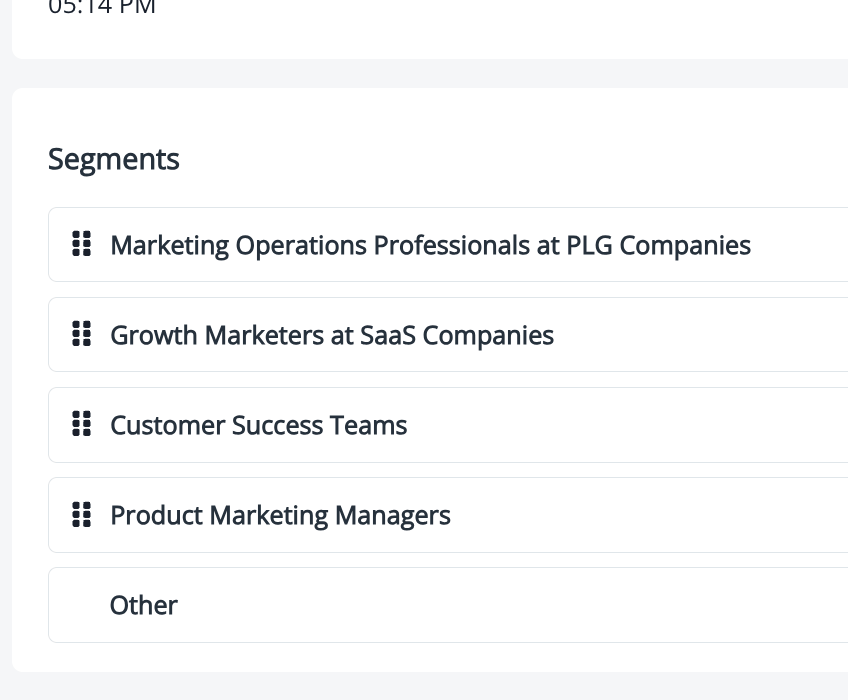Click blank area right of Growth Marketers label
The height and width of the screenshot is (700, 848).
tap(703, 335)
